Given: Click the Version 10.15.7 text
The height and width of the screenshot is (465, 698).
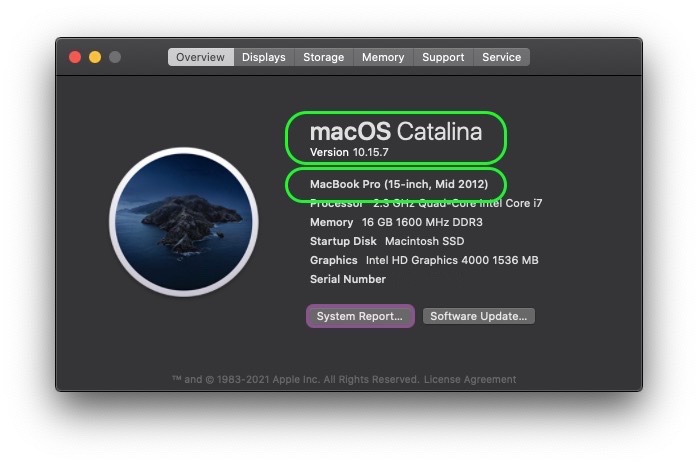Looking at the screenshot, I should click(349, 152).
